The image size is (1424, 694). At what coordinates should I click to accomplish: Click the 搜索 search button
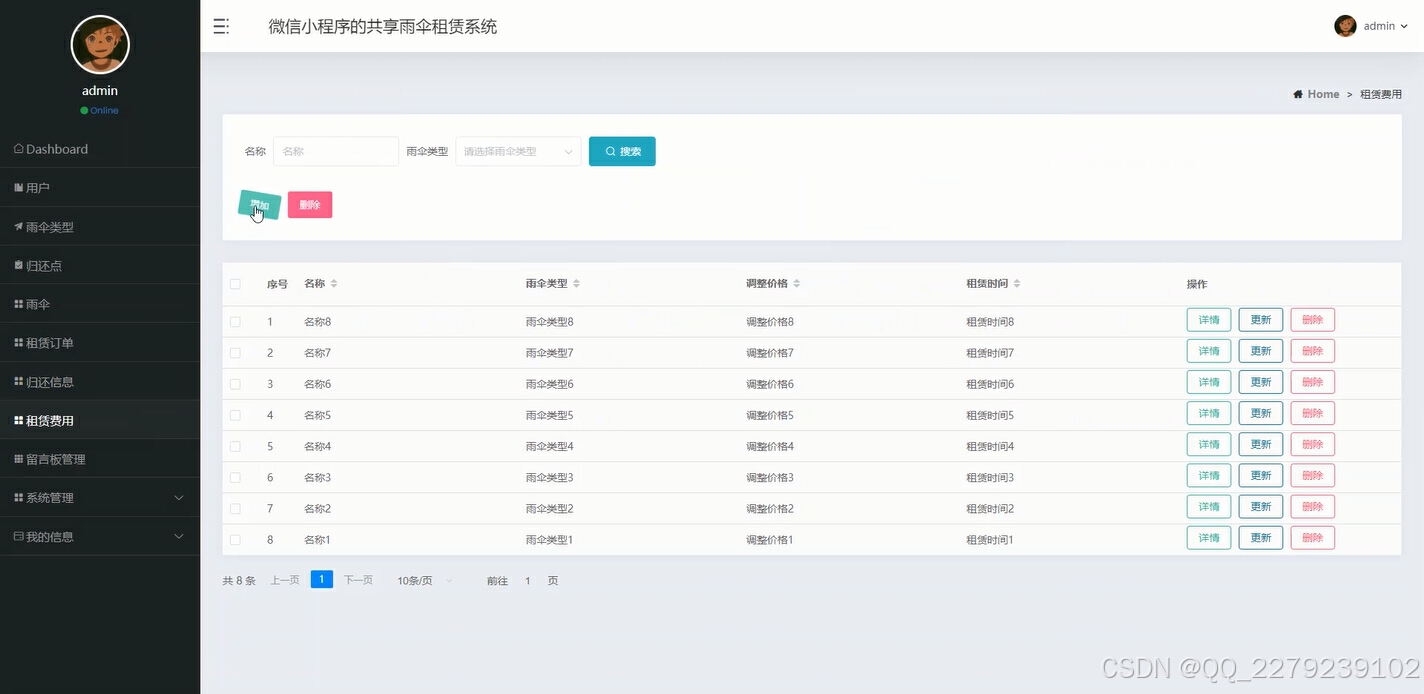622,151
